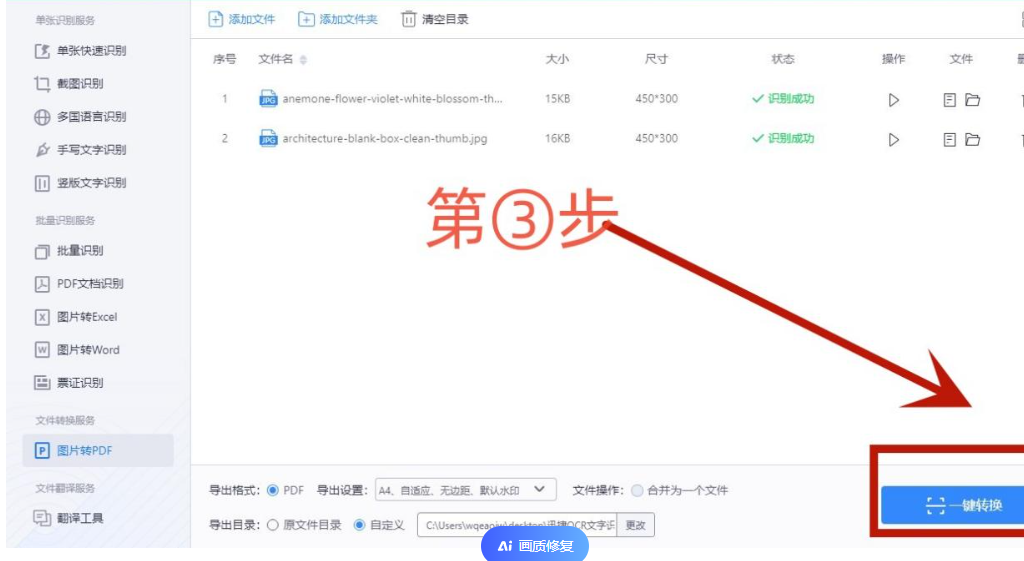Click the 序号 column header
The width and height of the screenshot is (1024, 561).
click(x=225, y=59)
